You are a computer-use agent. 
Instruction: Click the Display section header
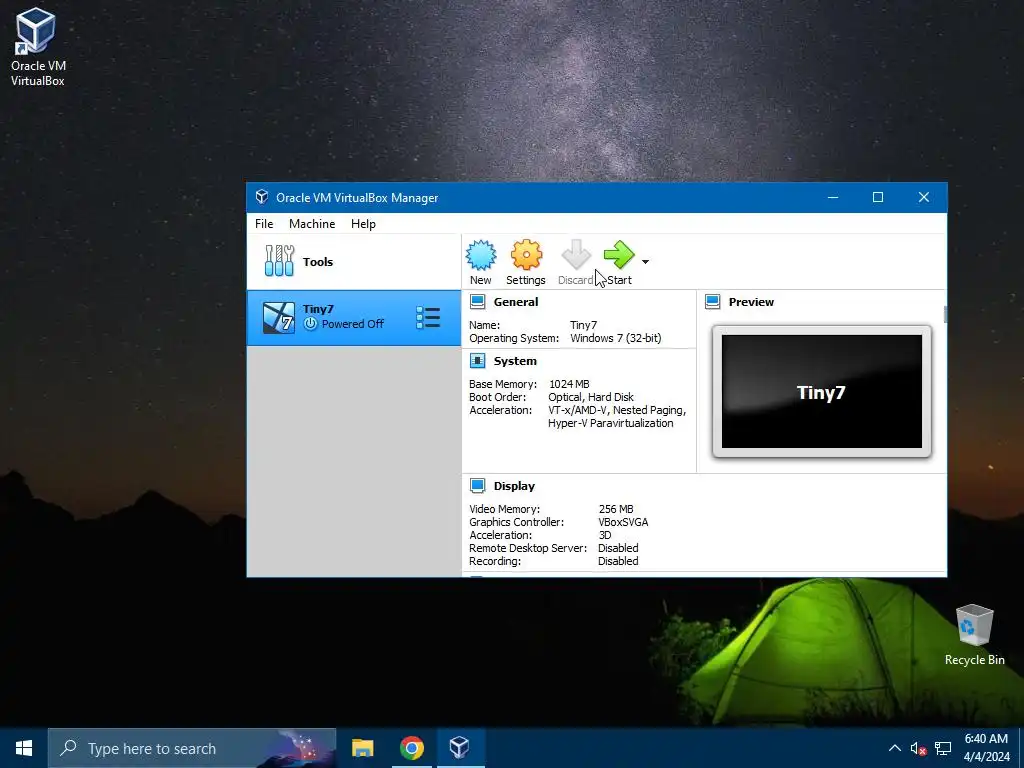coord(514,486)
